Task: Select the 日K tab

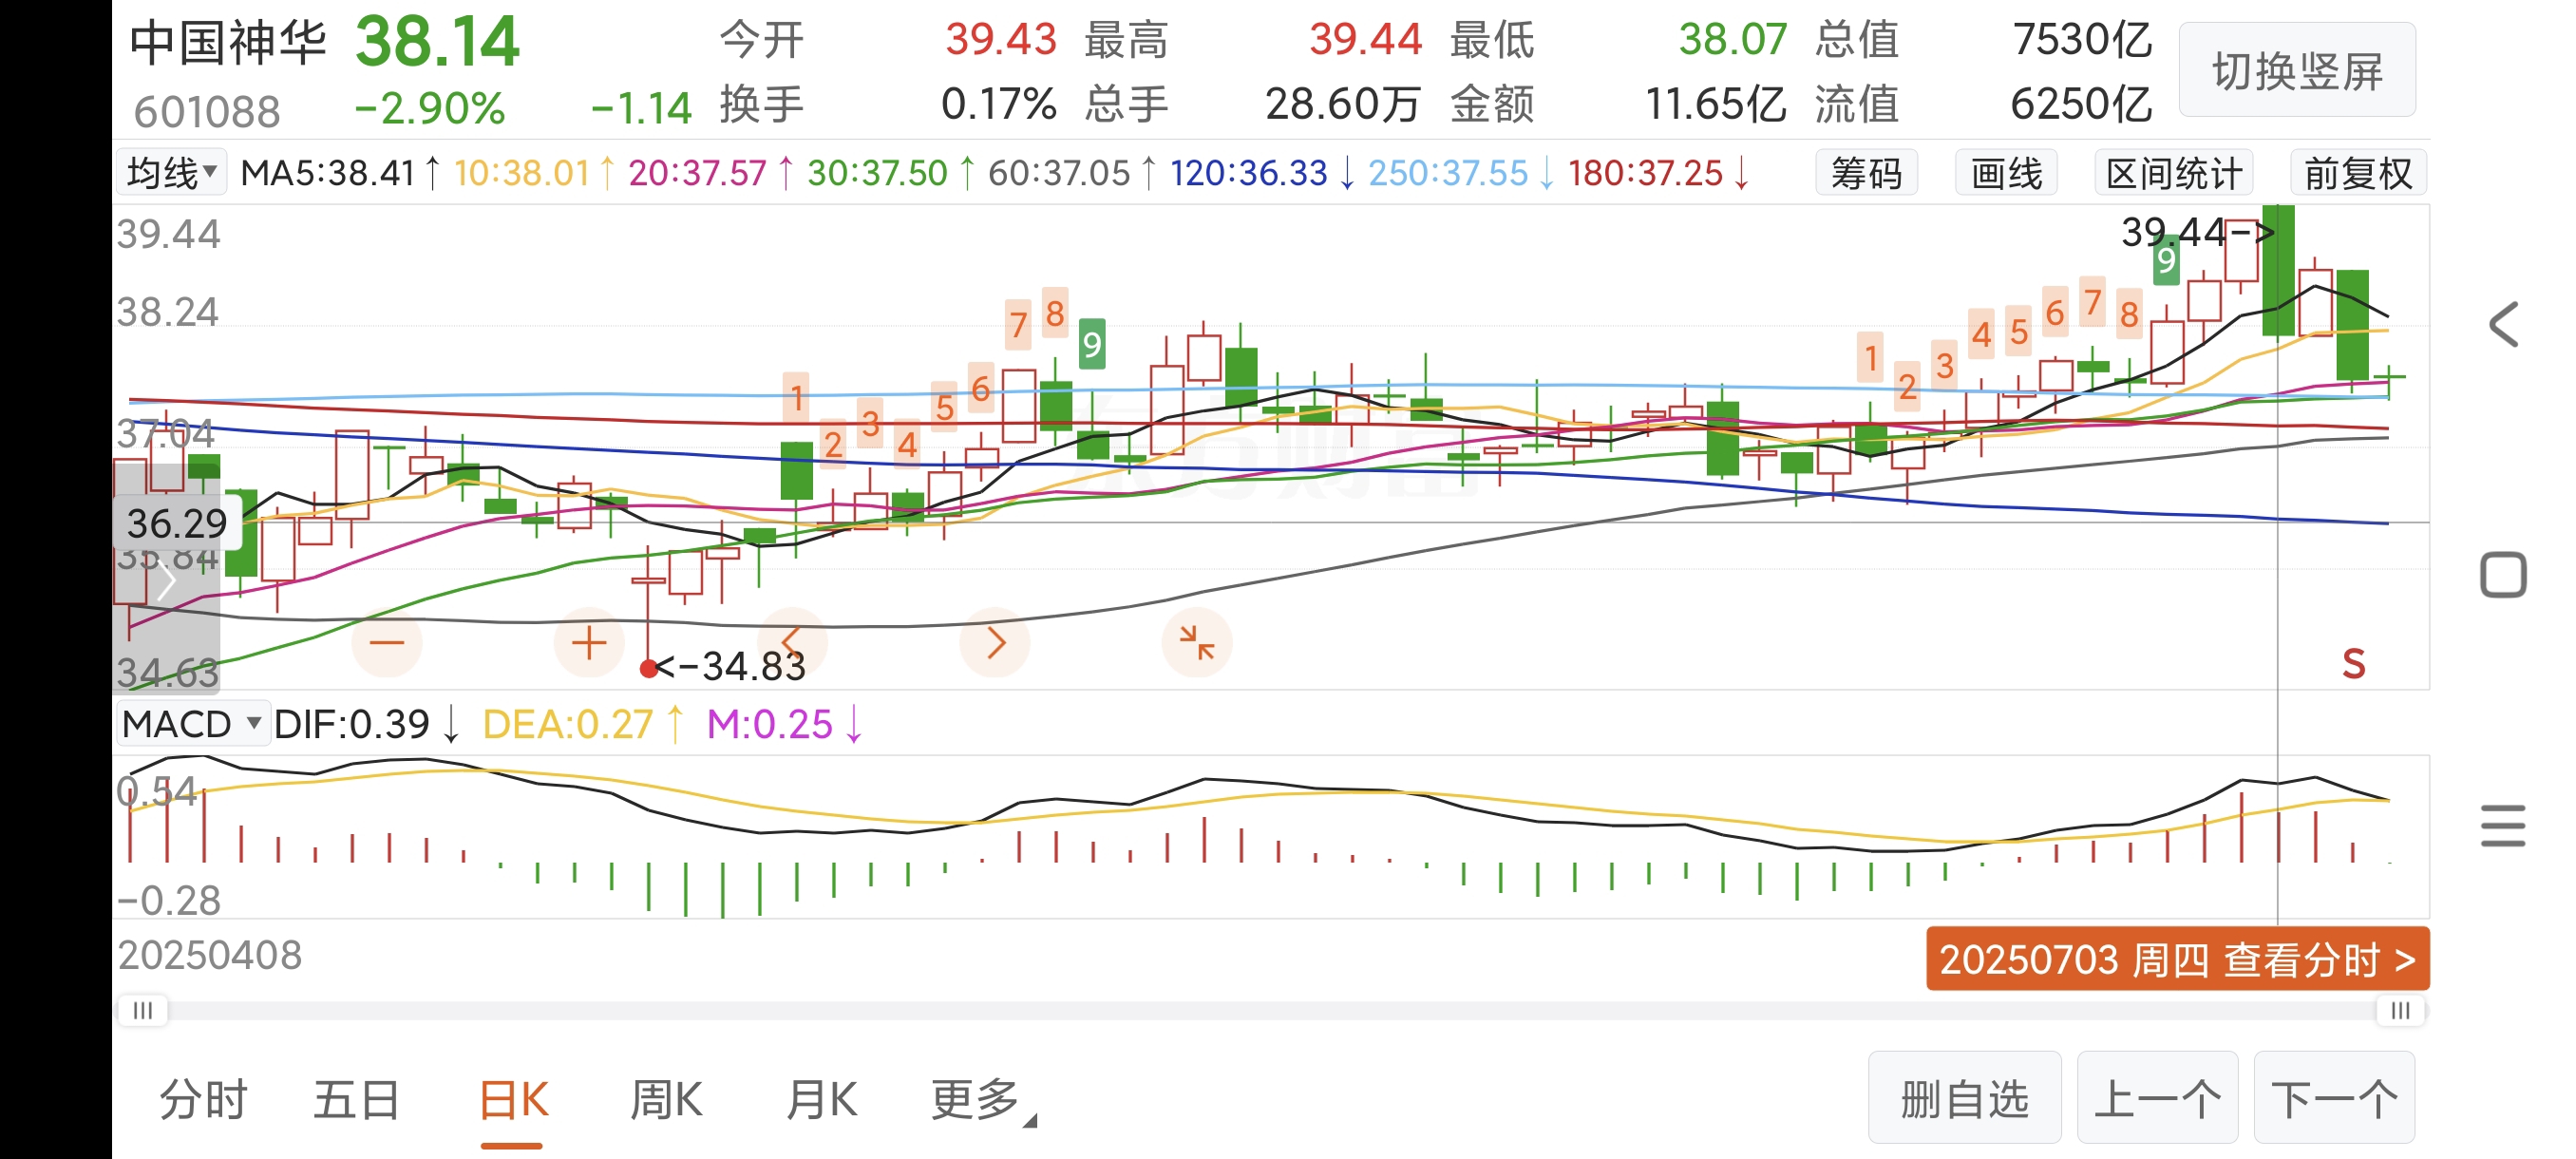Action: coord(513,1100)
